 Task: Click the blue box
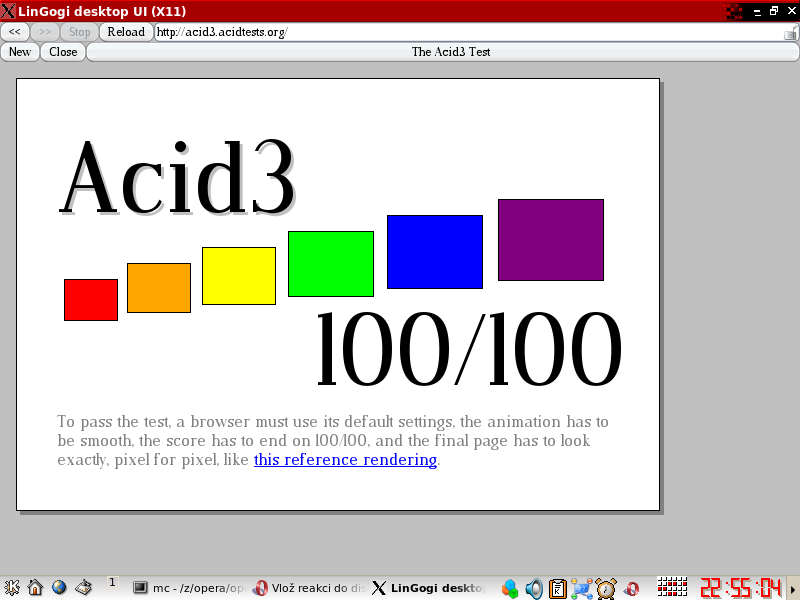point(435,252)
